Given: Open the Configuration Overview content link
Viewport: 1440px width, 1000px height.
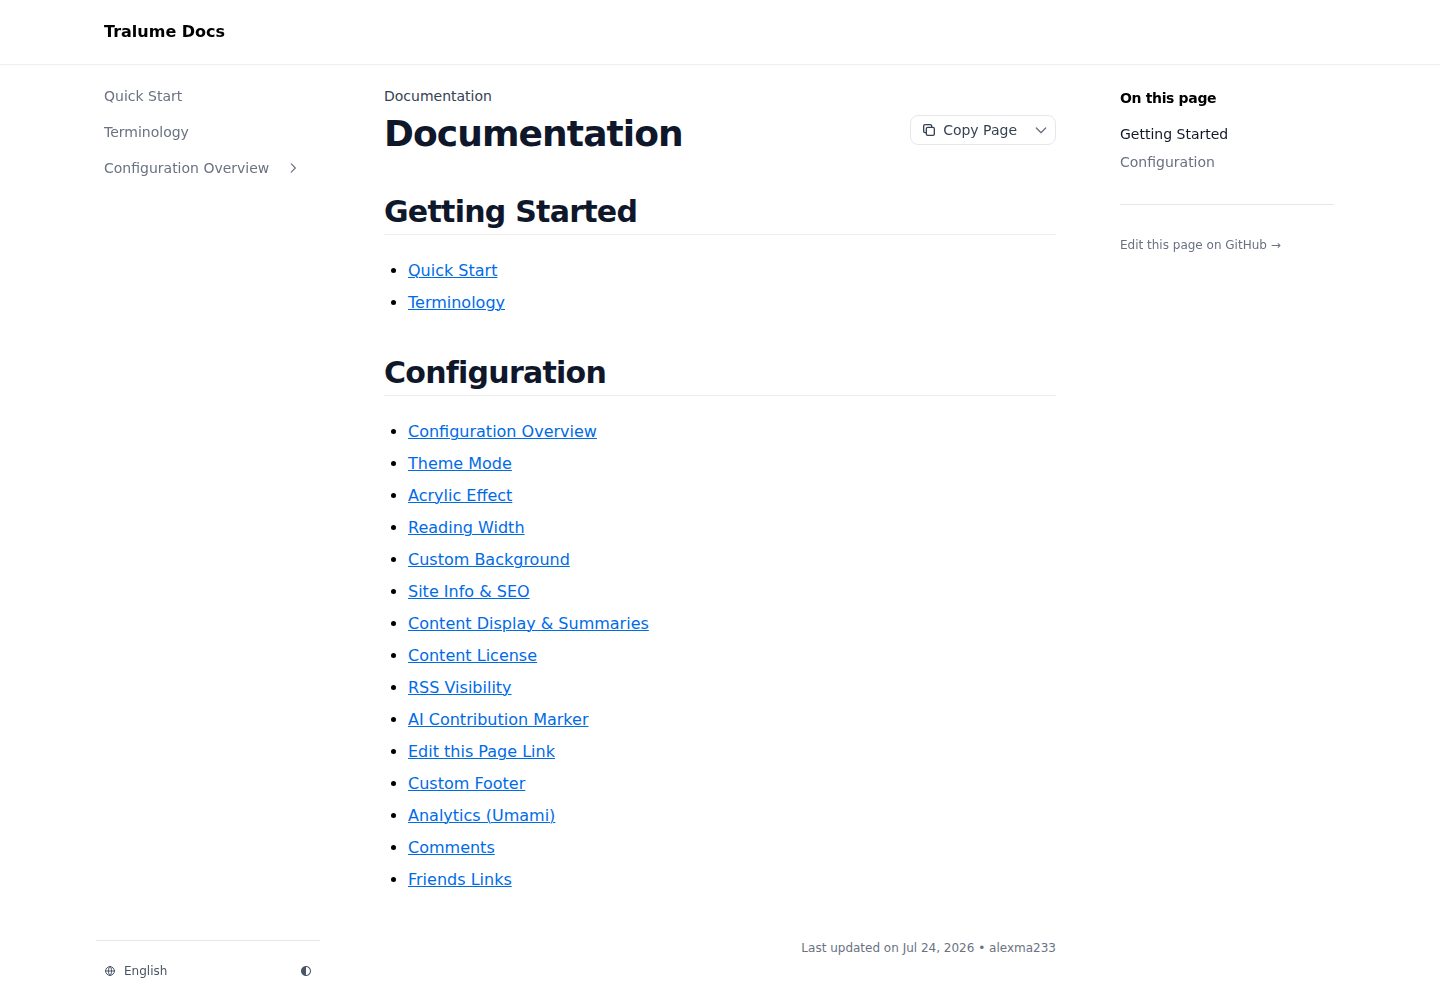Looking at the screenshot, I should [x=502, y=431].
